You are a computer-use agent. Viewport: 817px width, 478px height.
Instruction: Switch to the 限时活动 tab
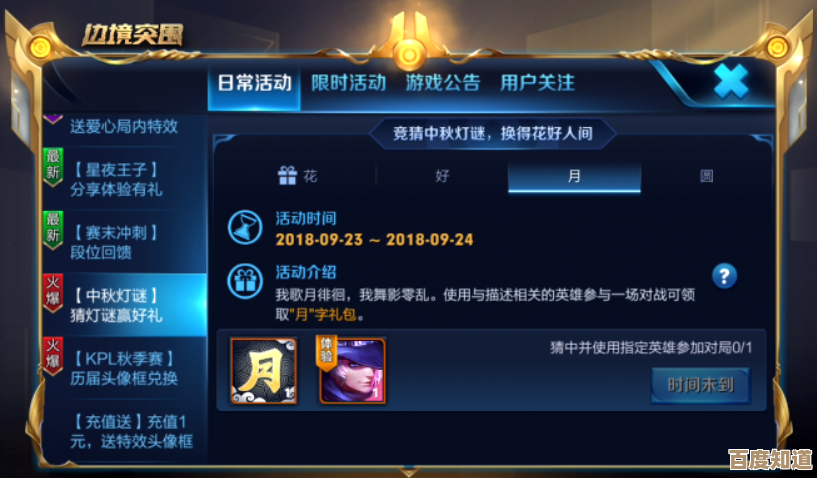point(349,83)
